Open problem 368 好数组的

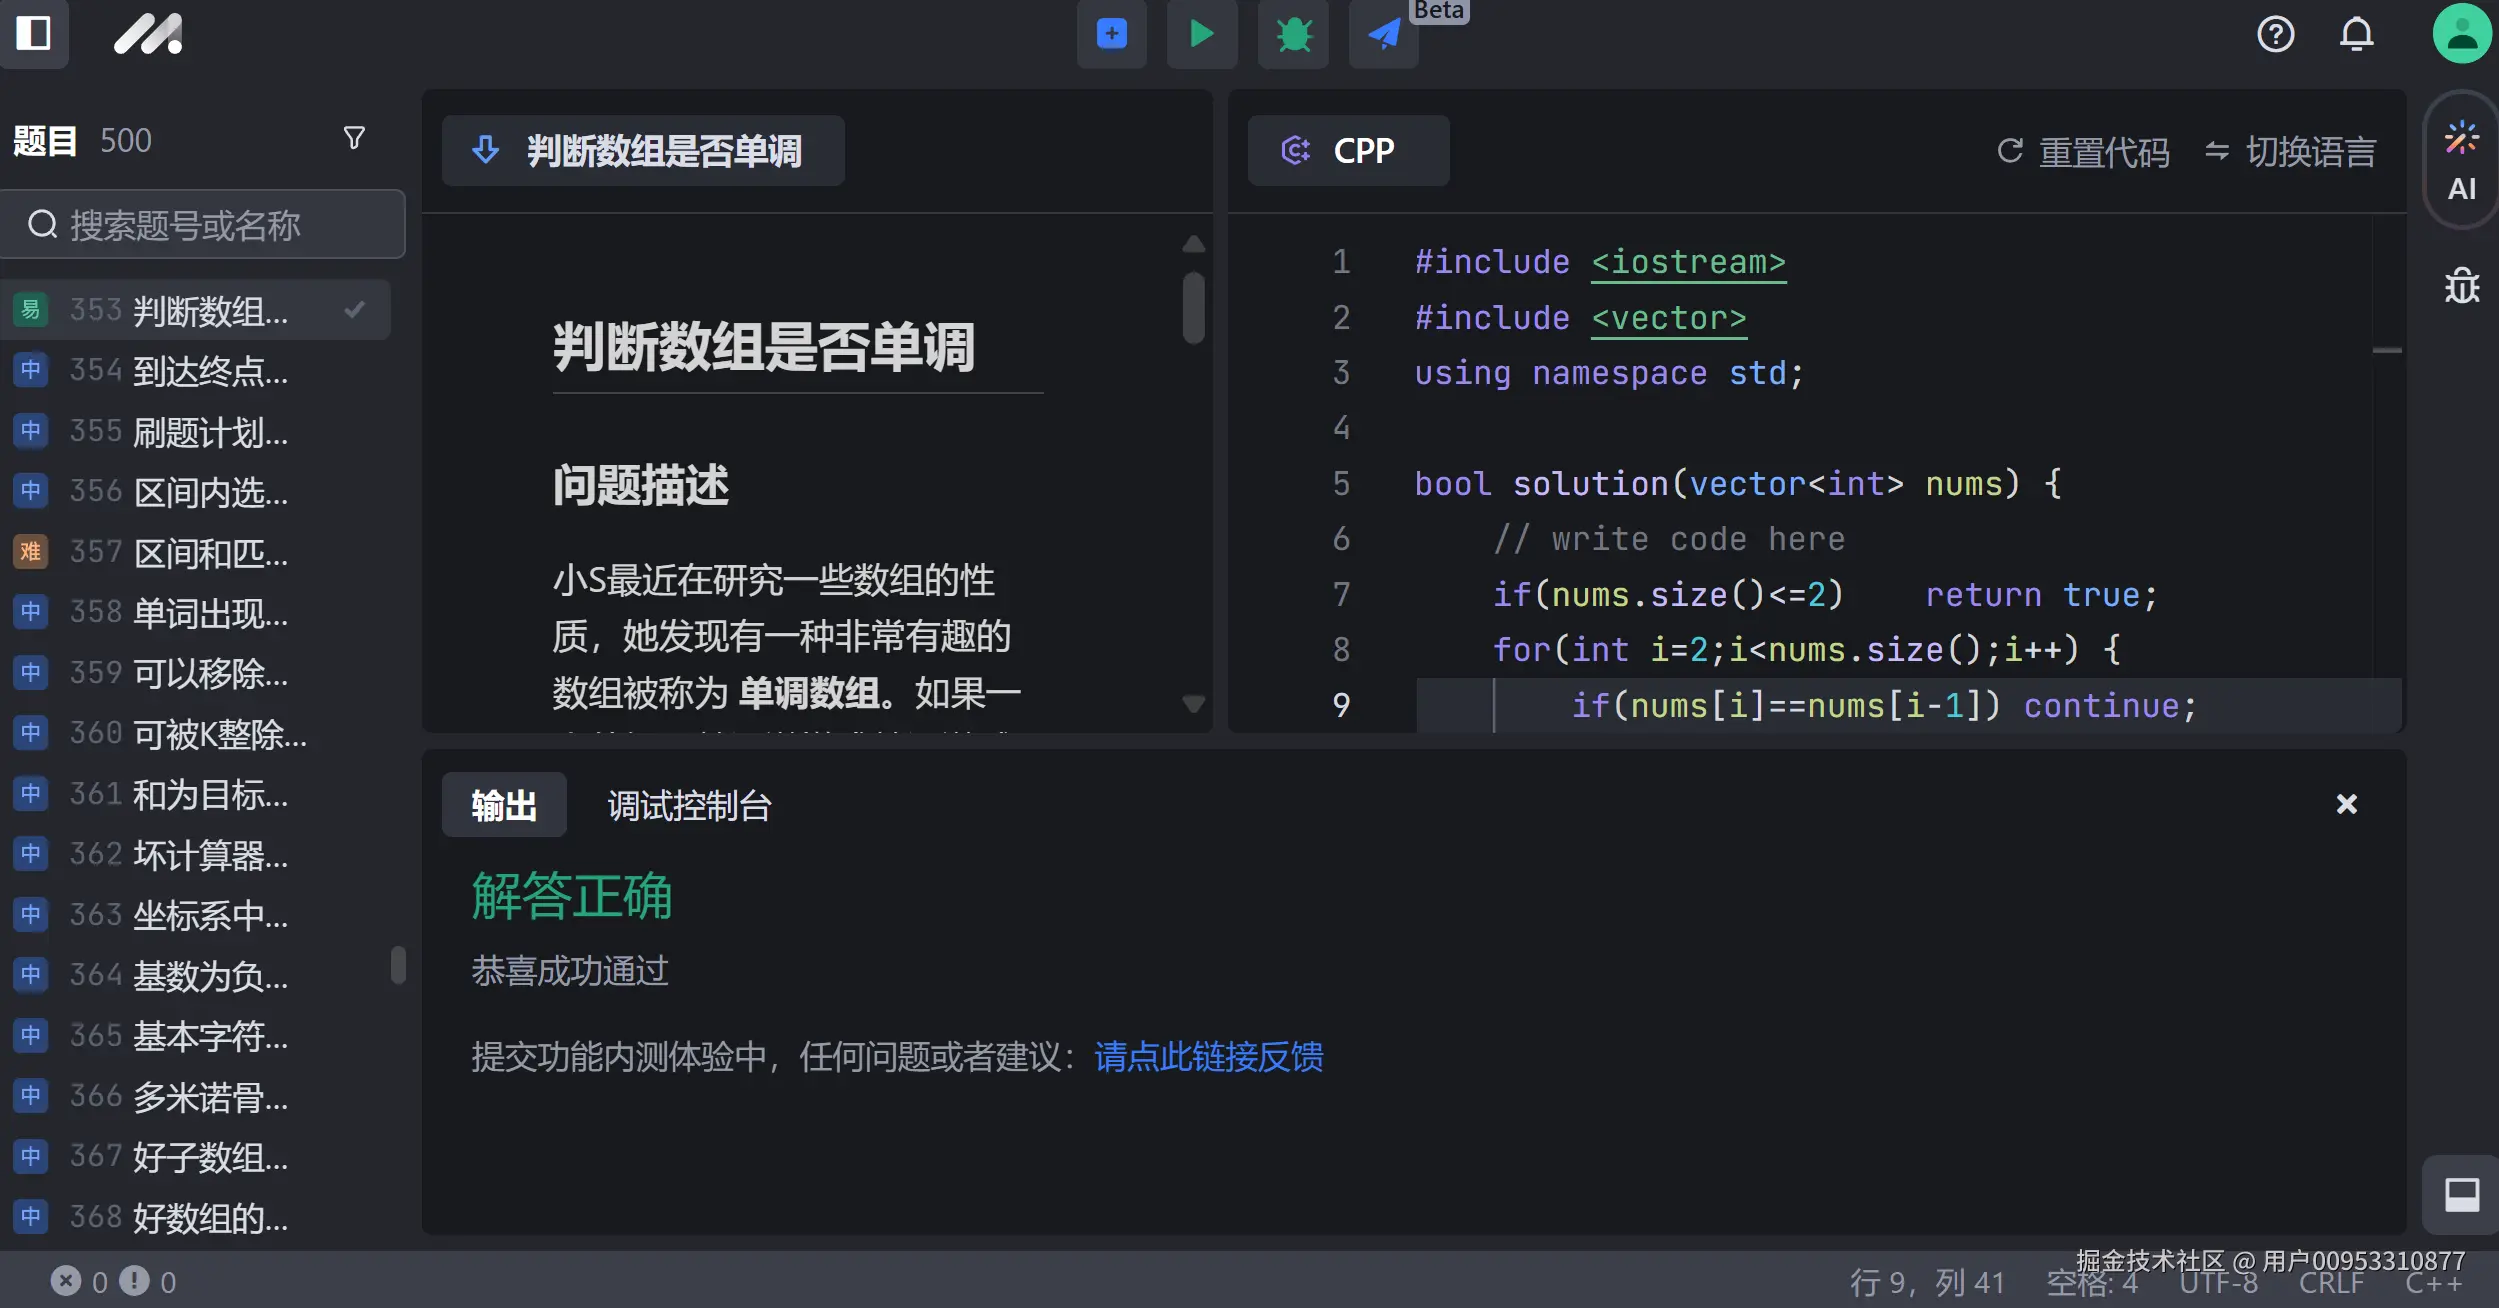point(196,1217)
